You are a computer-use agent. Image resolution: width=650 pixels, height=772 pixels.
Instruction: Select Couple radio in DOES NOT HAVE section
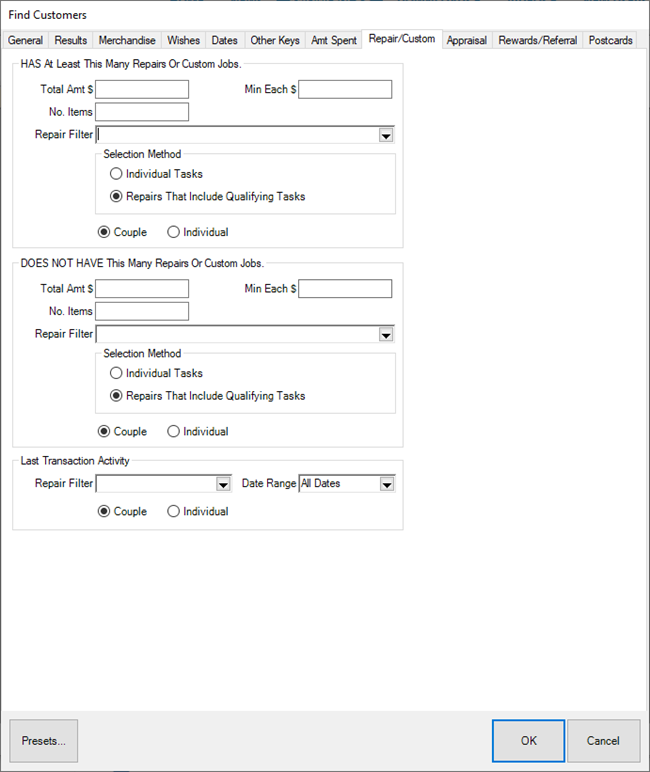coord(104,432)
